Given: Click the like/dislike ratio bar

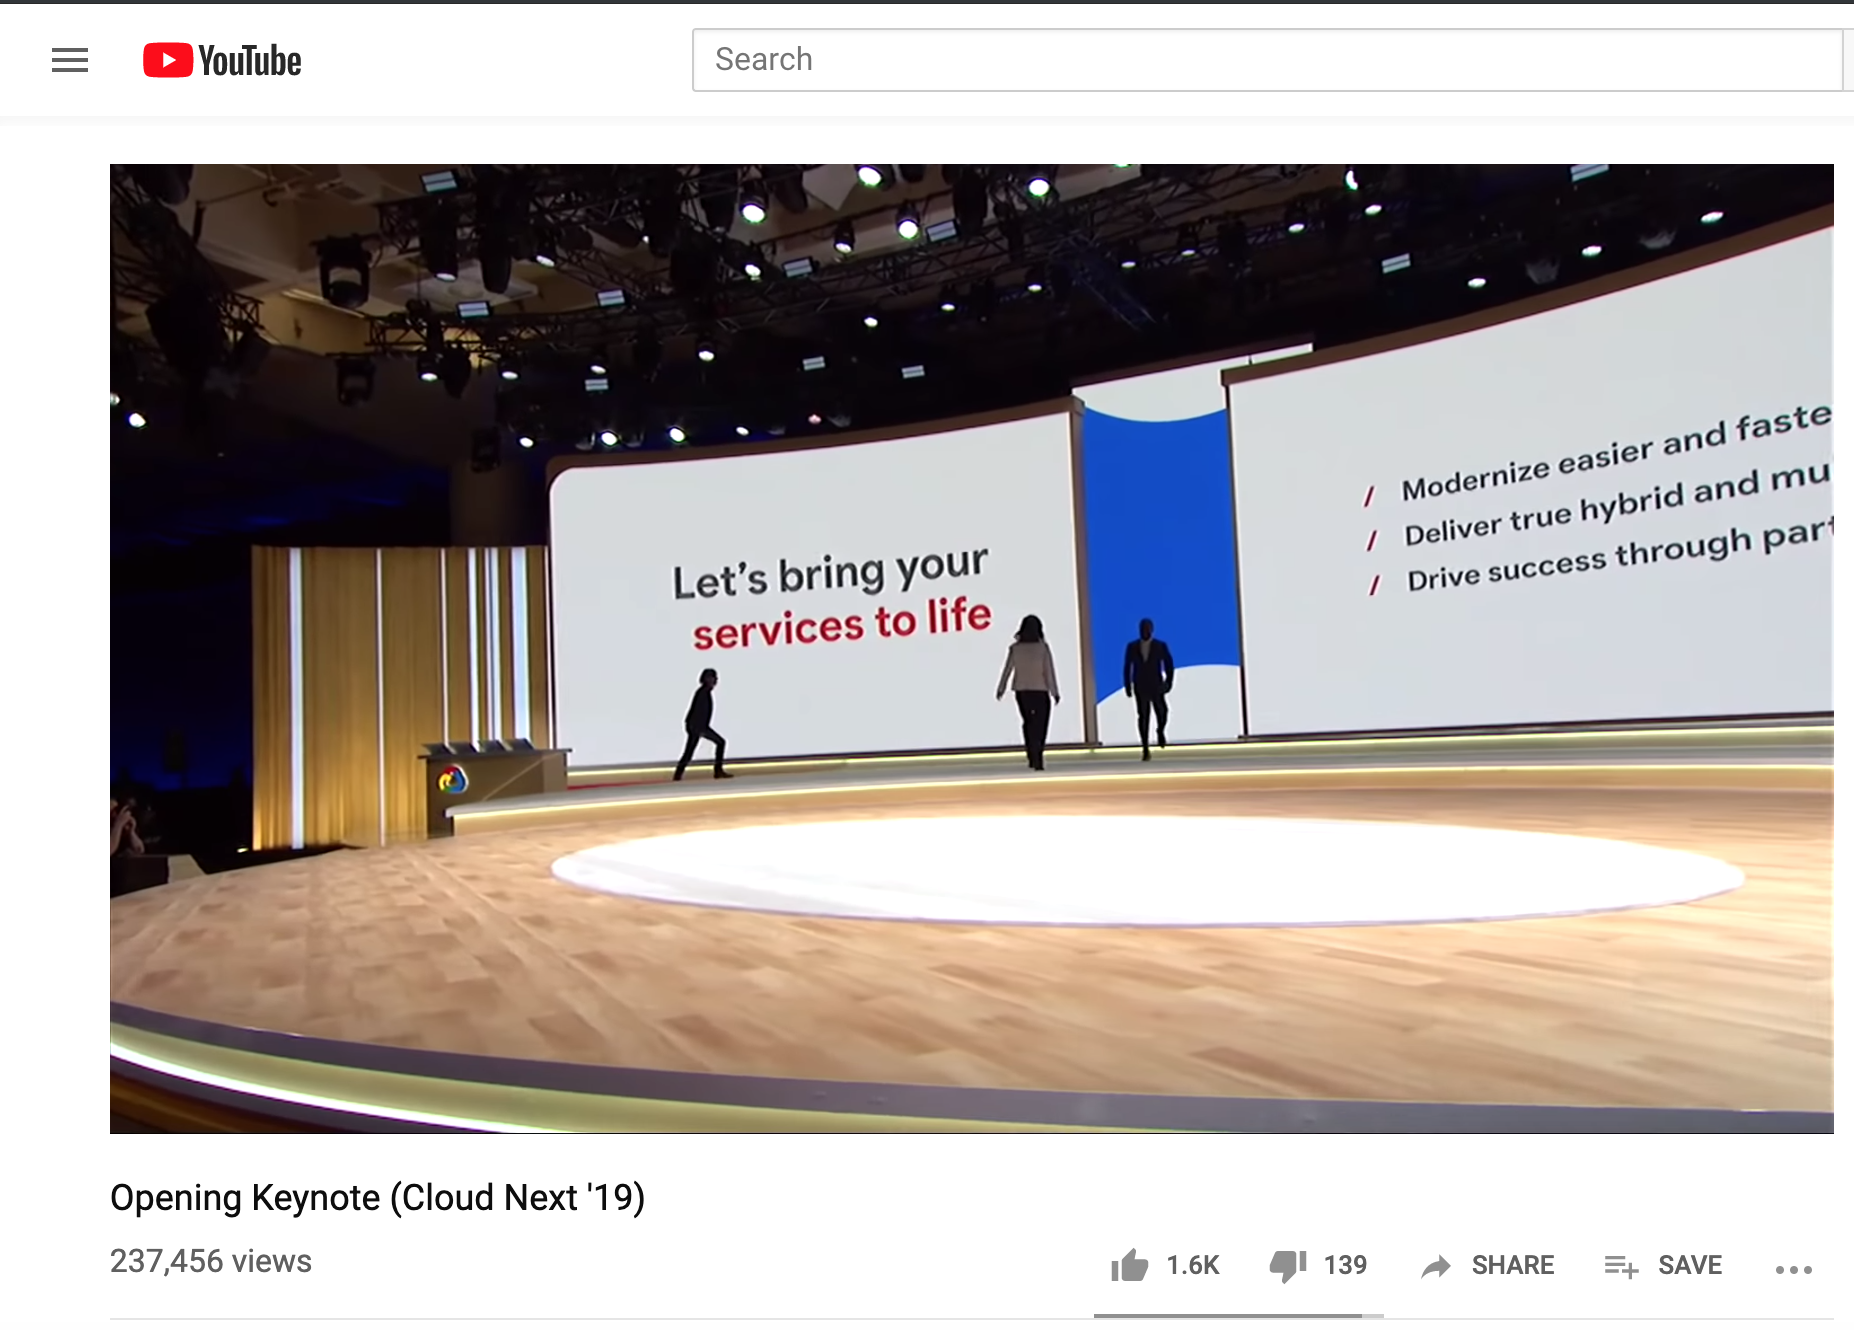Looking at the screenshot, I should coord(1239,1316).
